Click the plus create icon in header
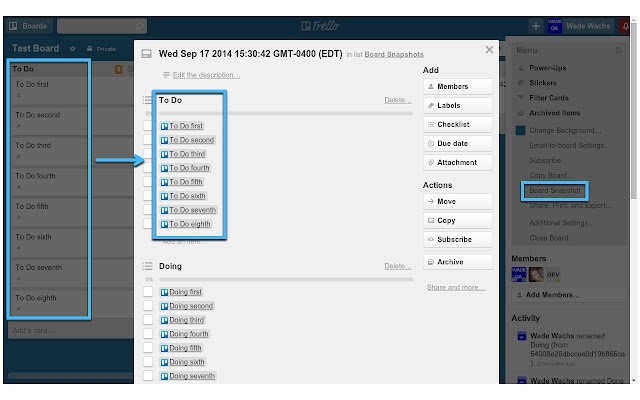 coord(536,26)
